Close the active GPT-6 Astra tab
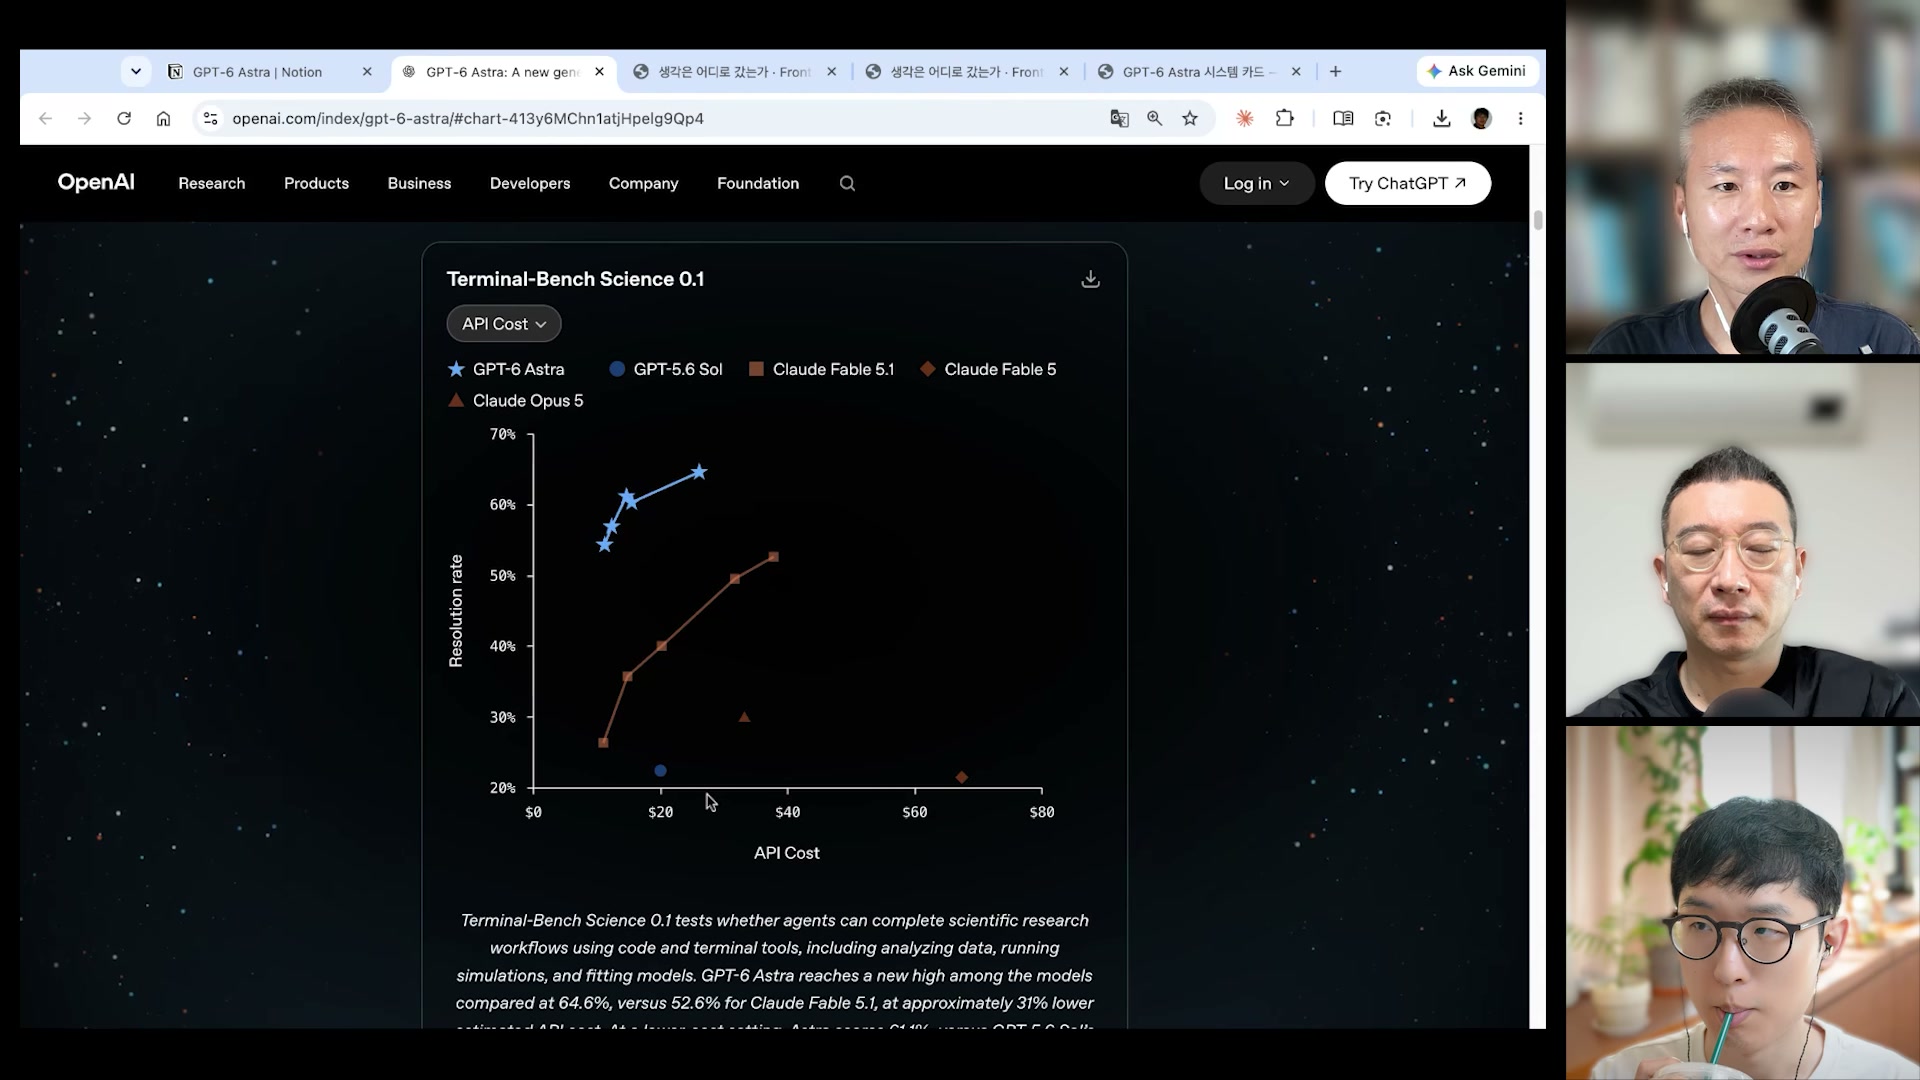The image size is (1920, 1080). pos(599,72)
